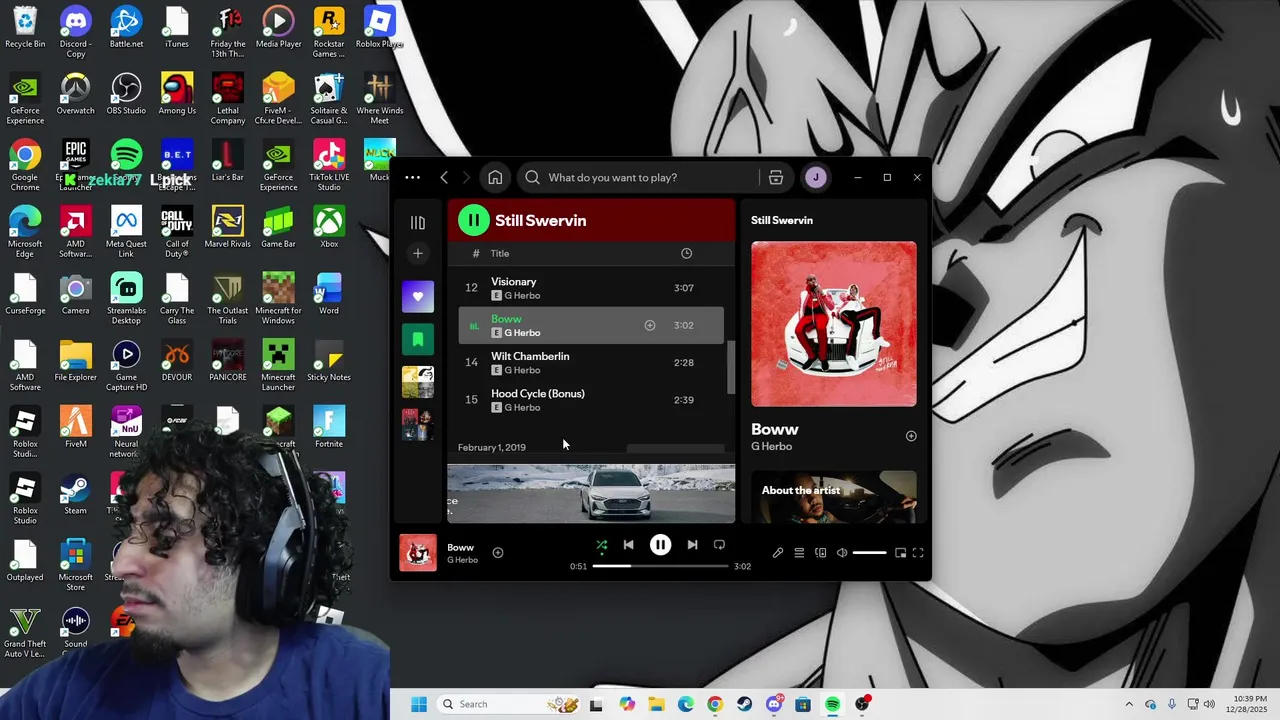Open Your Episodes green bookmark in sidebar
Viewport: 1280px width, 720px height.
pyautogui.click(x=418, y=339)
